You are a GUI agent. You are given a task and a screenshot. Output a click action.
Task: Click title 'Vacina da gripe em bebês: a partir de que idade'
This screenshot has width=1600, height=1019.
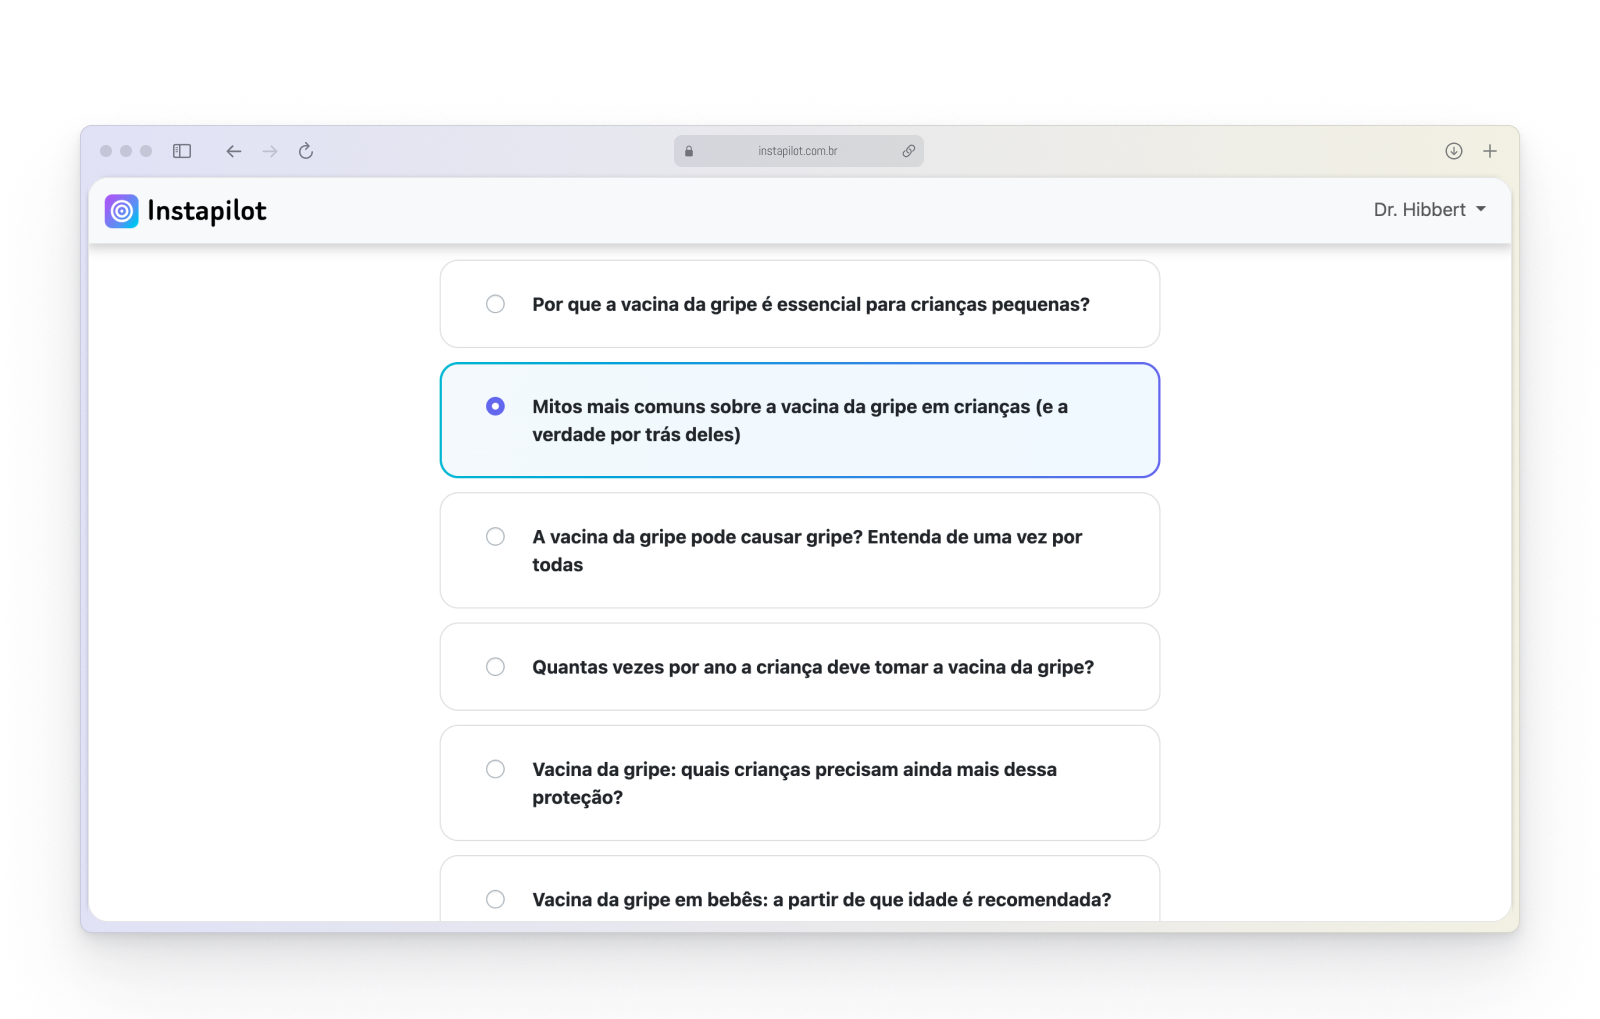822,900
